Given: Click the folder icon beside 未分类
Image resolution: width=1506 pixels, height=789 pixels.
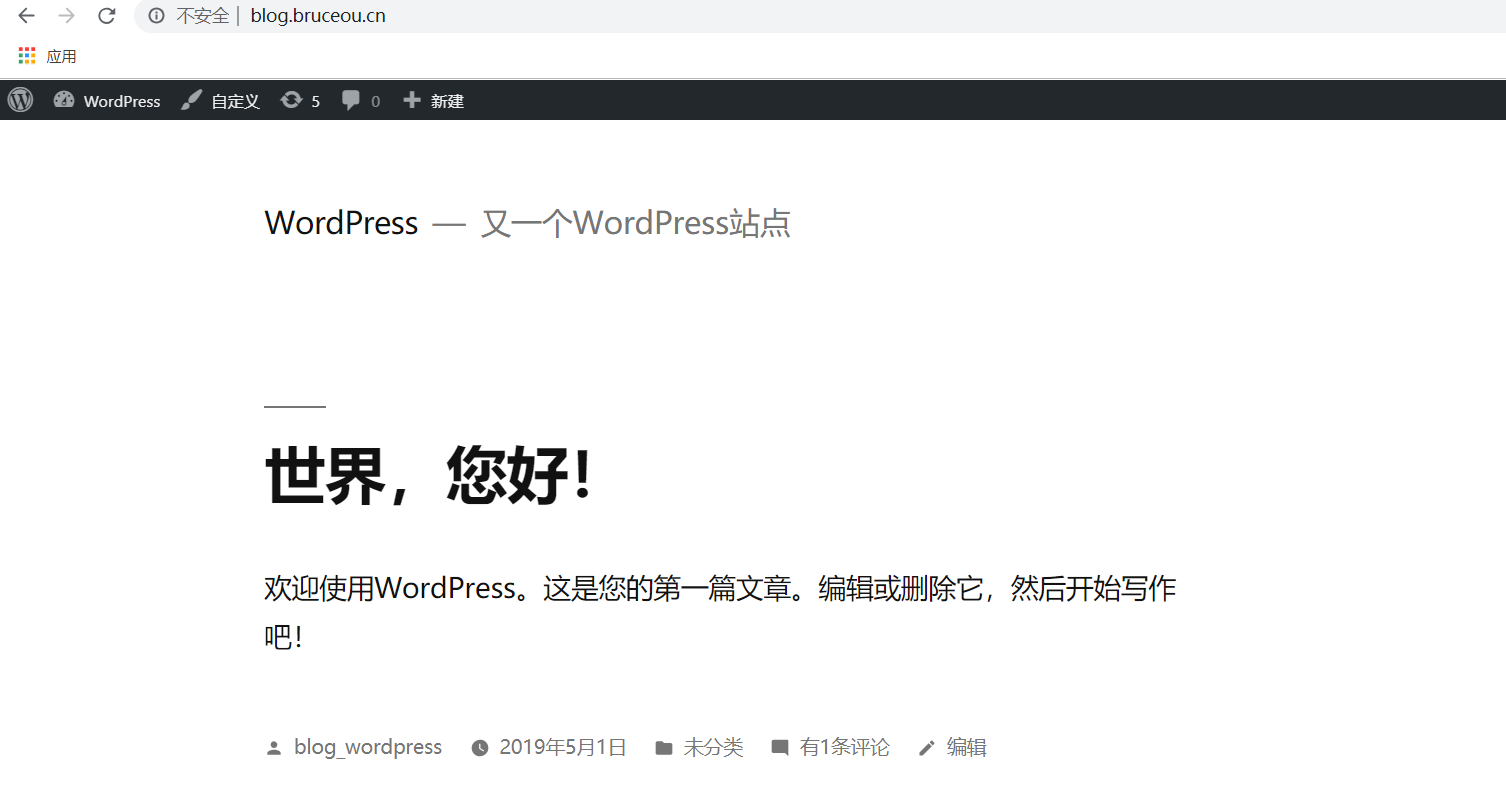Looking at the screenshot, I should click(x=664, y=747).
